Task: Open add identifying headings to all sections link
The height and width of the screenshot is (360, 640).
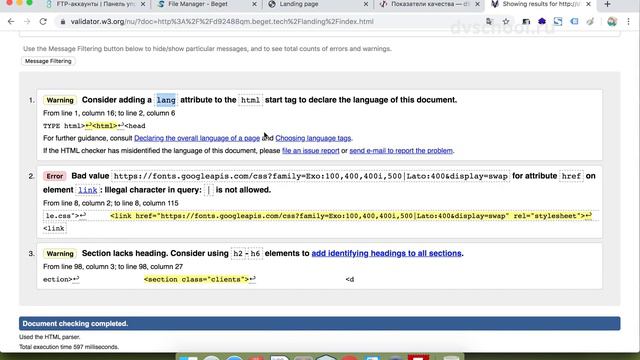Action: [386, 253]
